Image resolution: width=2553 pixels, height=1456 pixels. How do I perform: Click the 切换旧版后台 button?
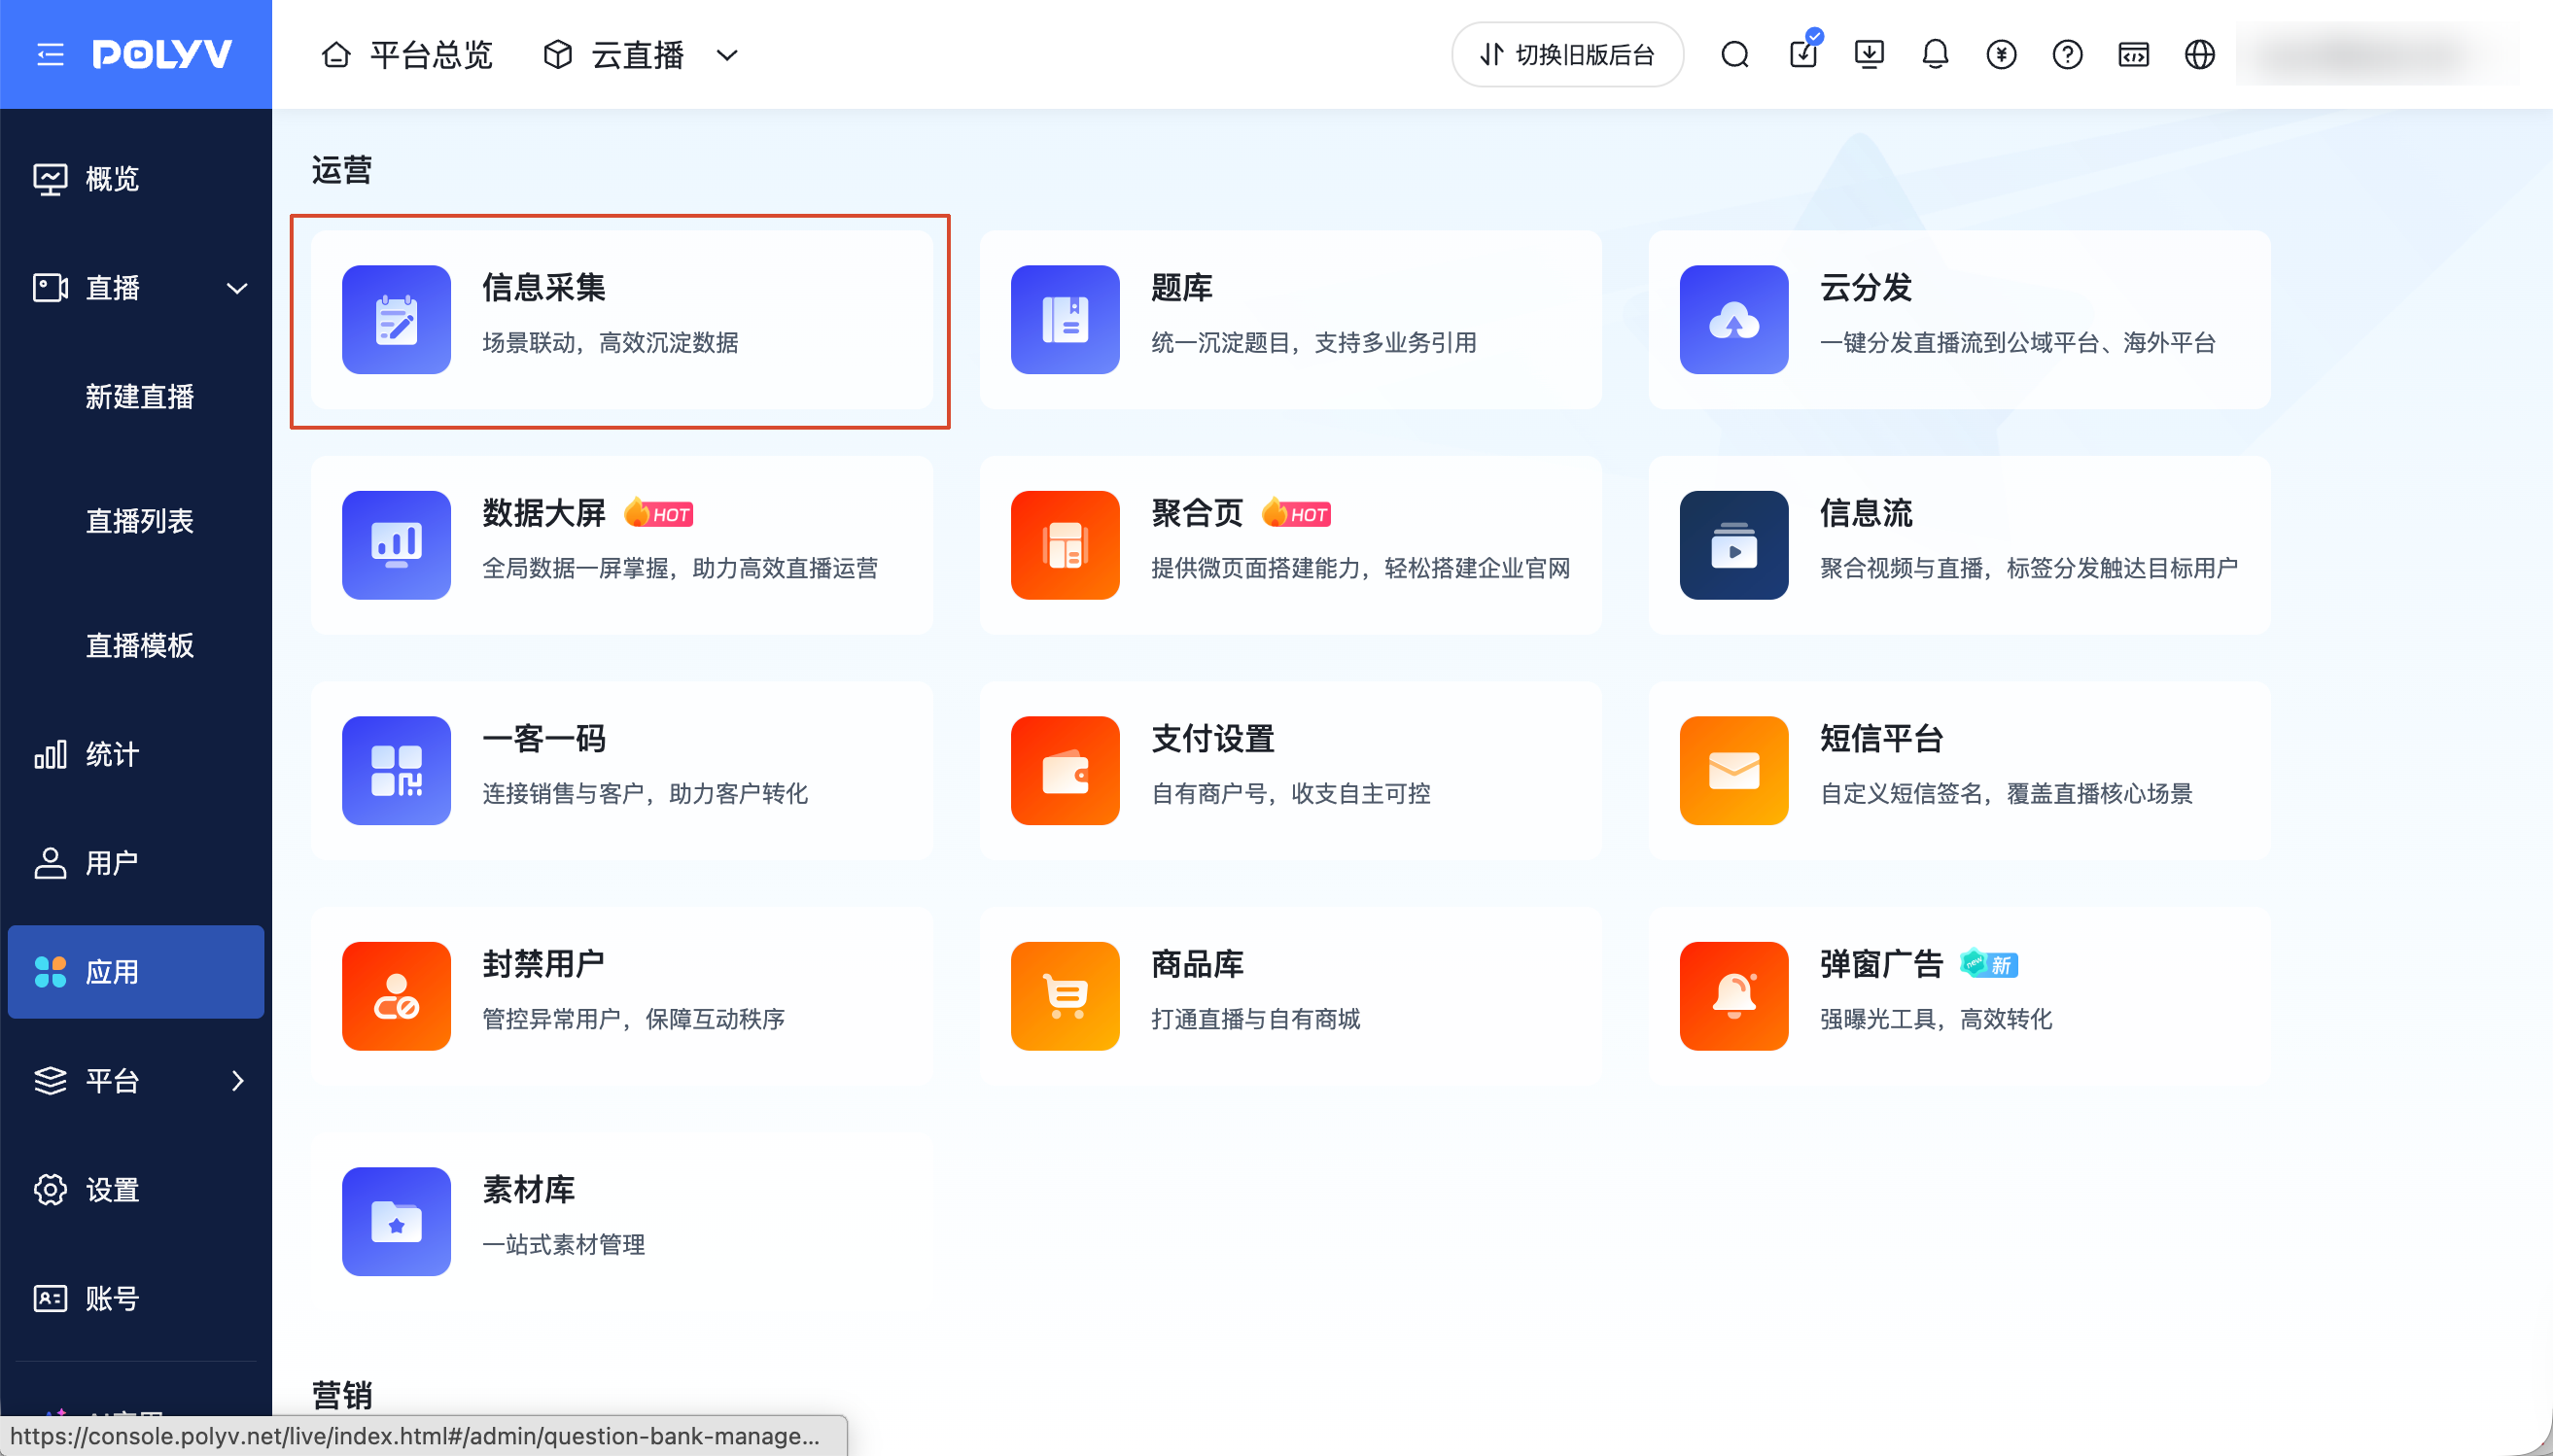pyautogui.click(x=1567, y=54)
